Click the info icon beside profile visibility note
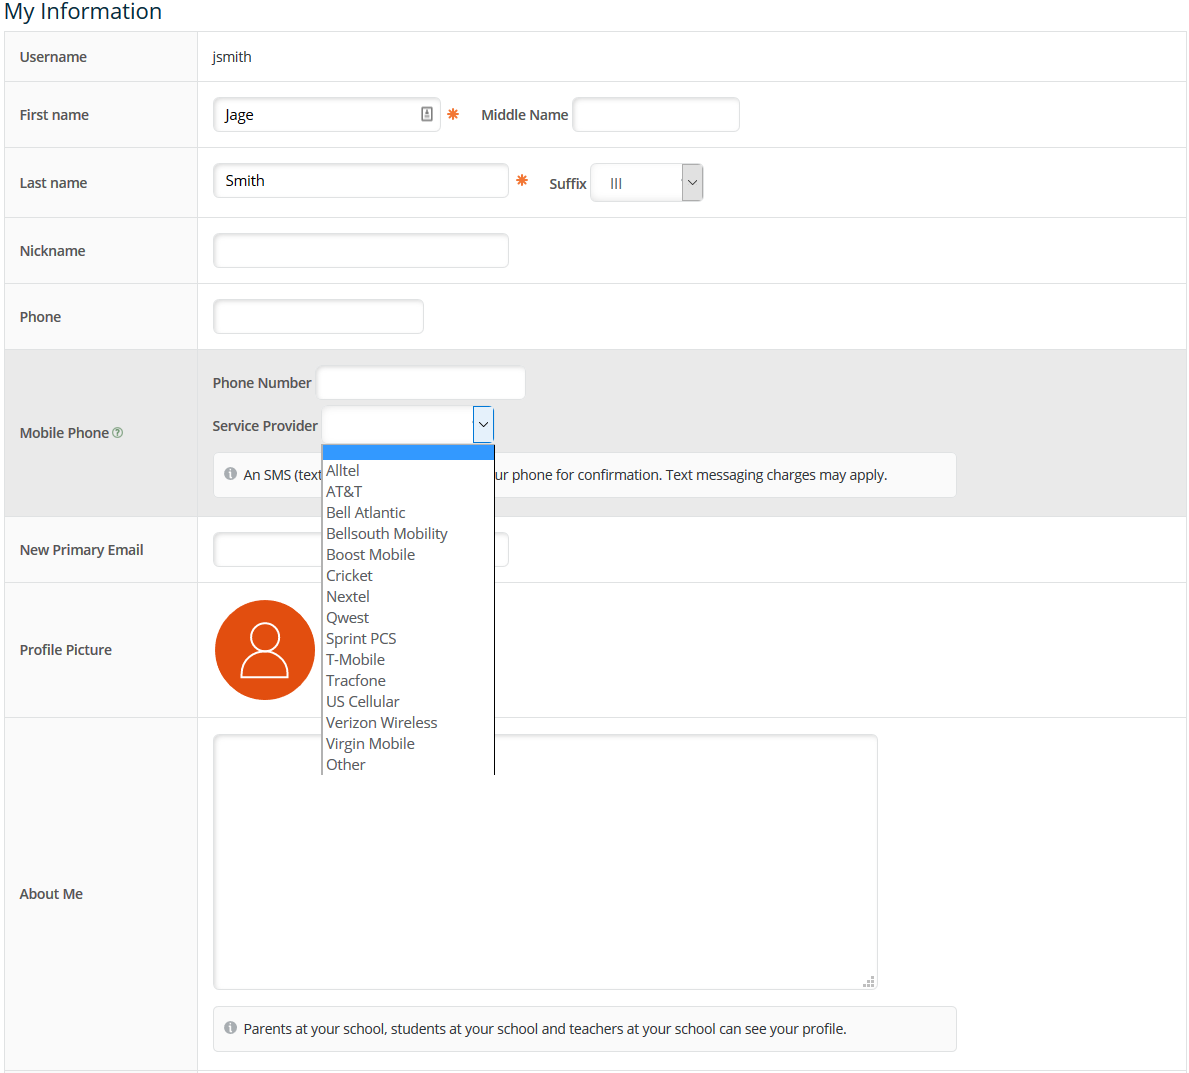The image size is (1189, 1073). coord(231,1028)
